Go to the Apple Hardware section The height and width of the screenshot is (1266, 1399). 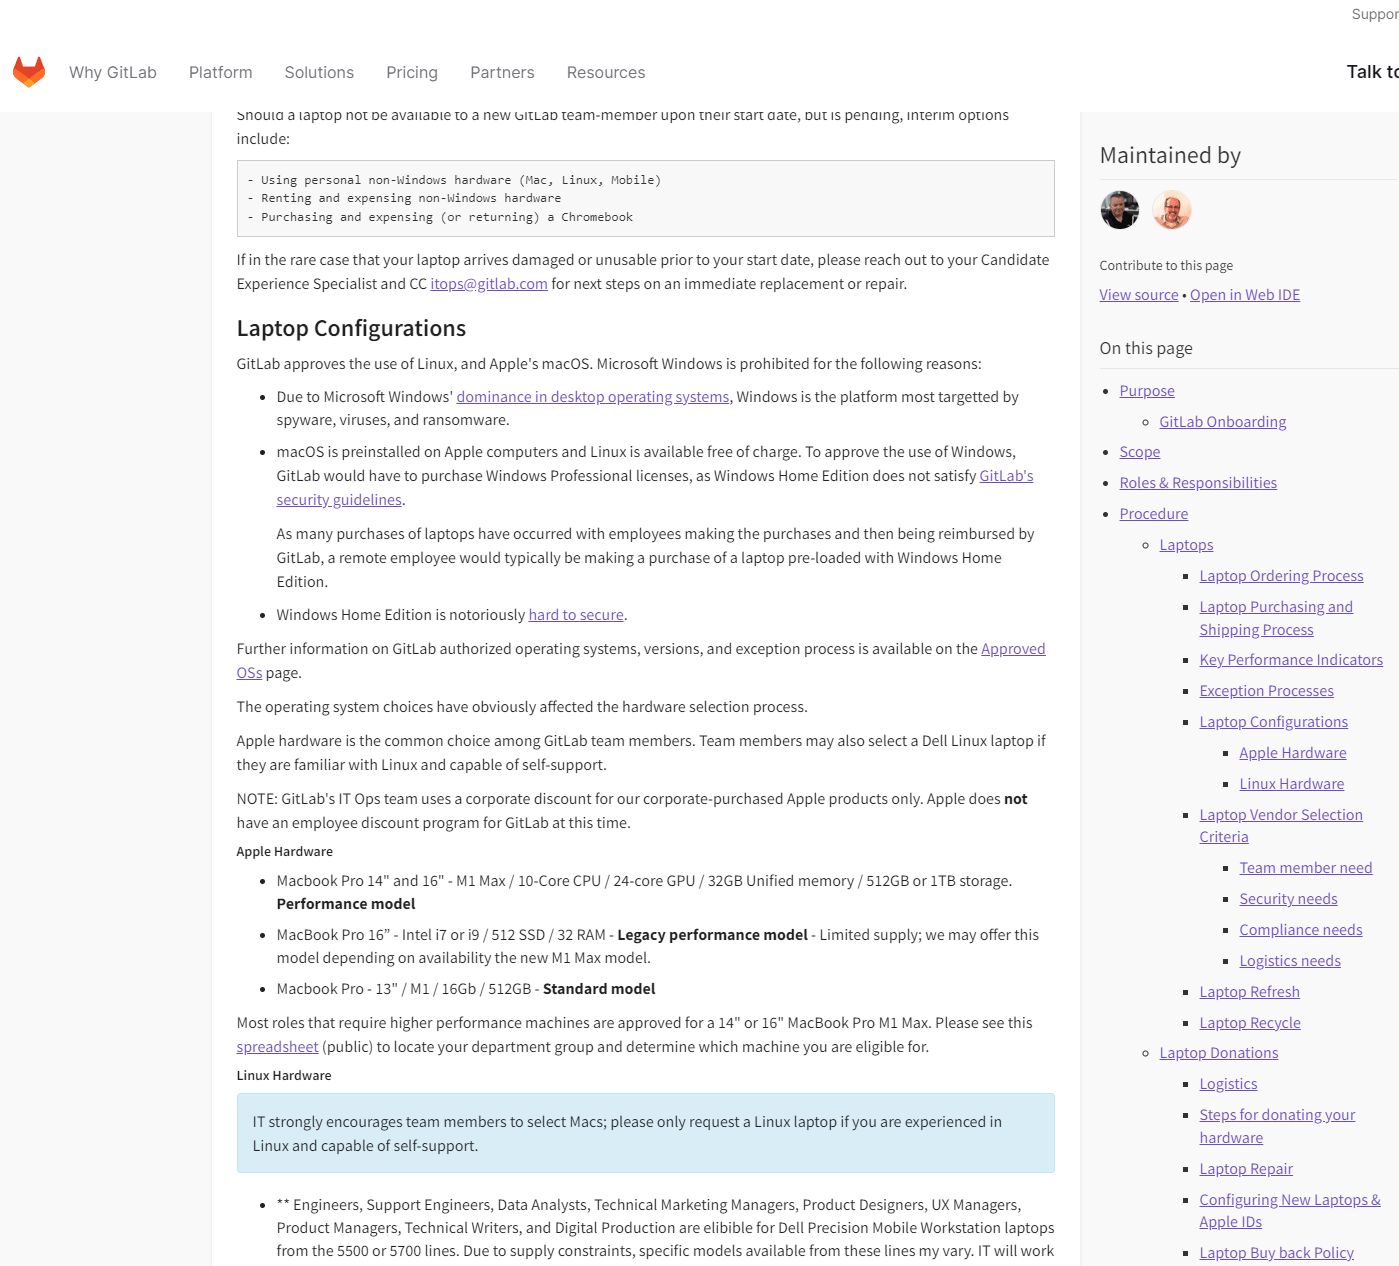1292,752
